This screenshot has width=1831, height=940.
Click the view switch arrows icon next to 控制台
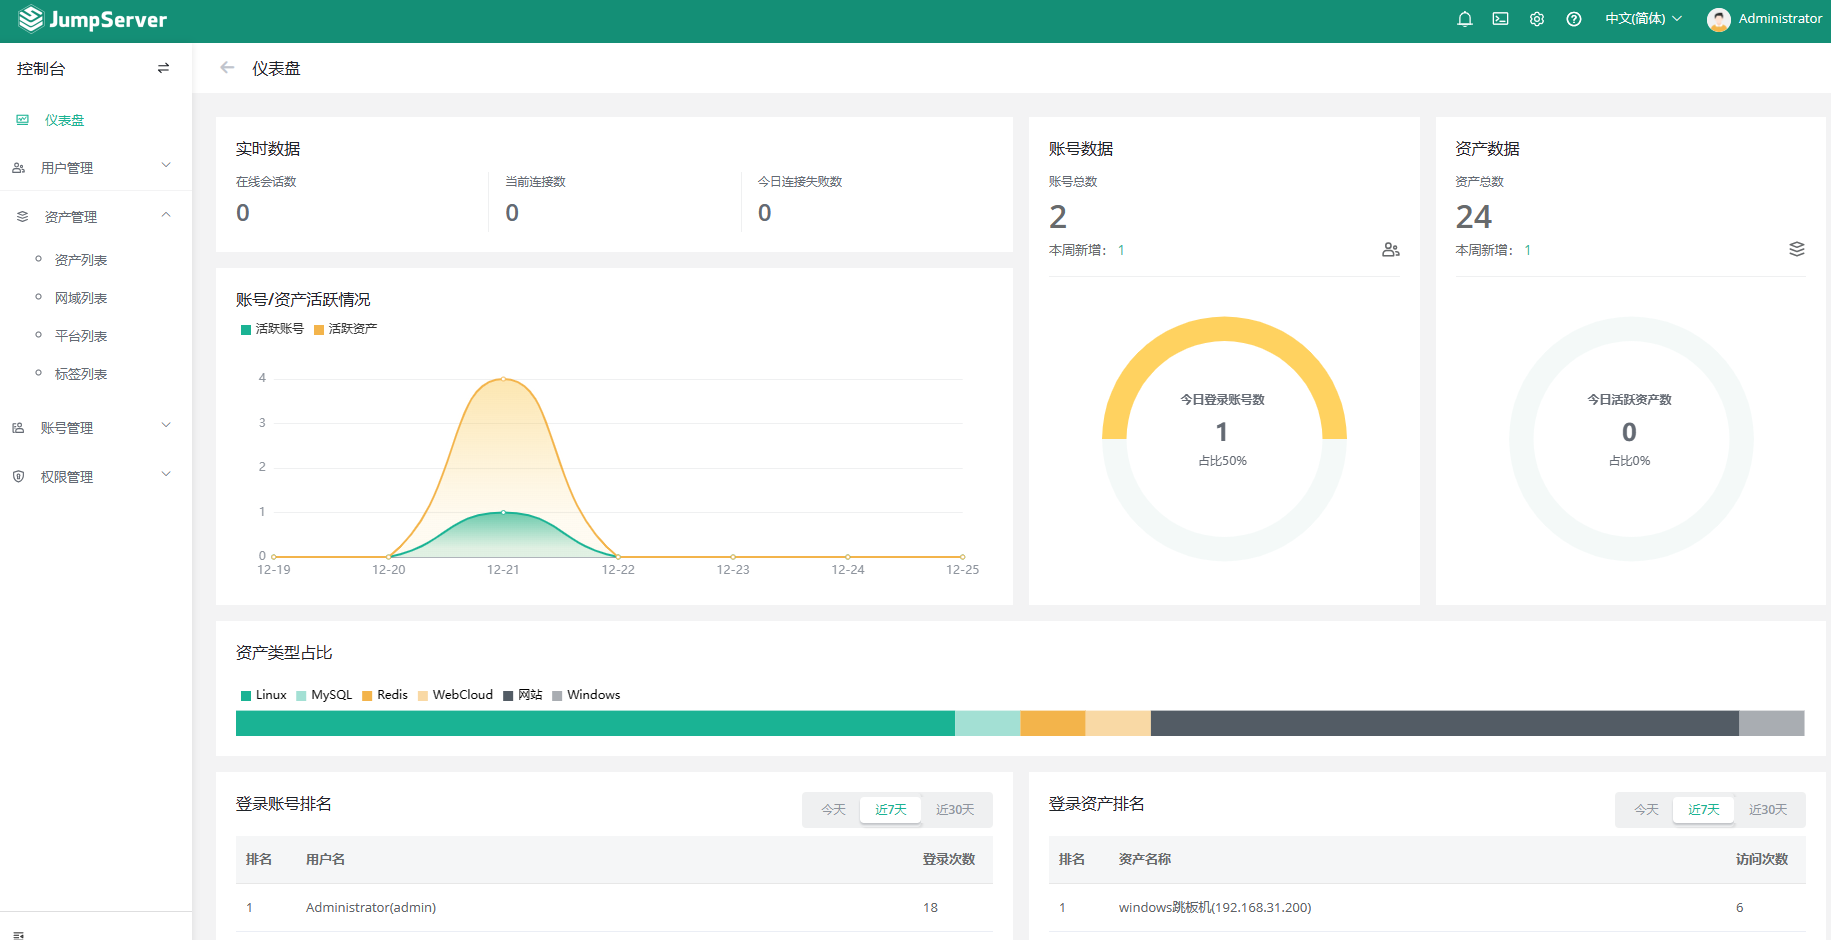163,69
